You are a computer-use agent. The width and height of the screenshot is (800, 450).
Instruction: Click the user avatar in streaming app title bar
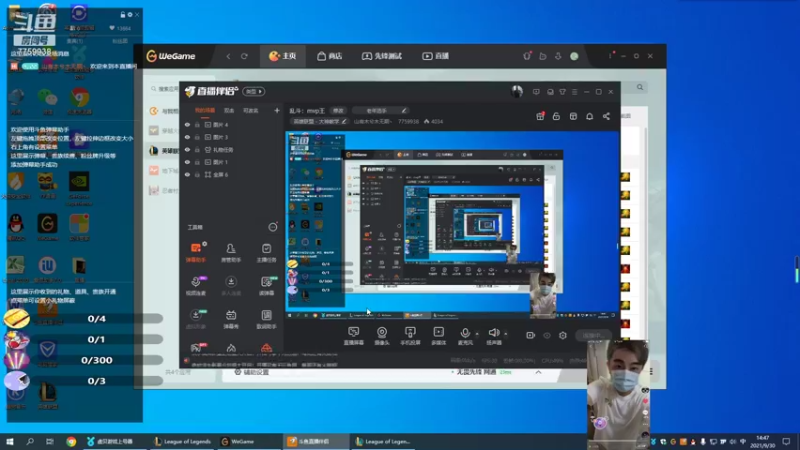point(517,91)
